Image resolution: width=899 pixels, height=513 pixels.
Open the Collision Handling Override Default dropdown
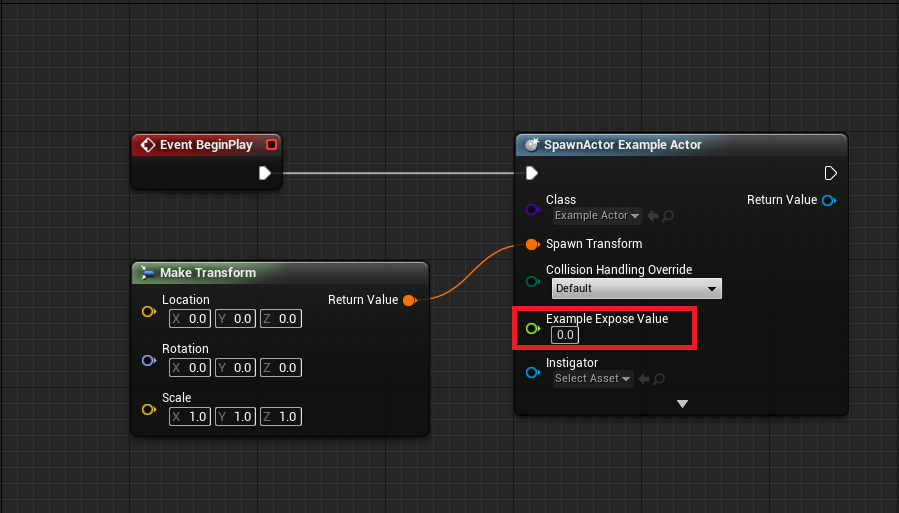(x=636, y=288)
